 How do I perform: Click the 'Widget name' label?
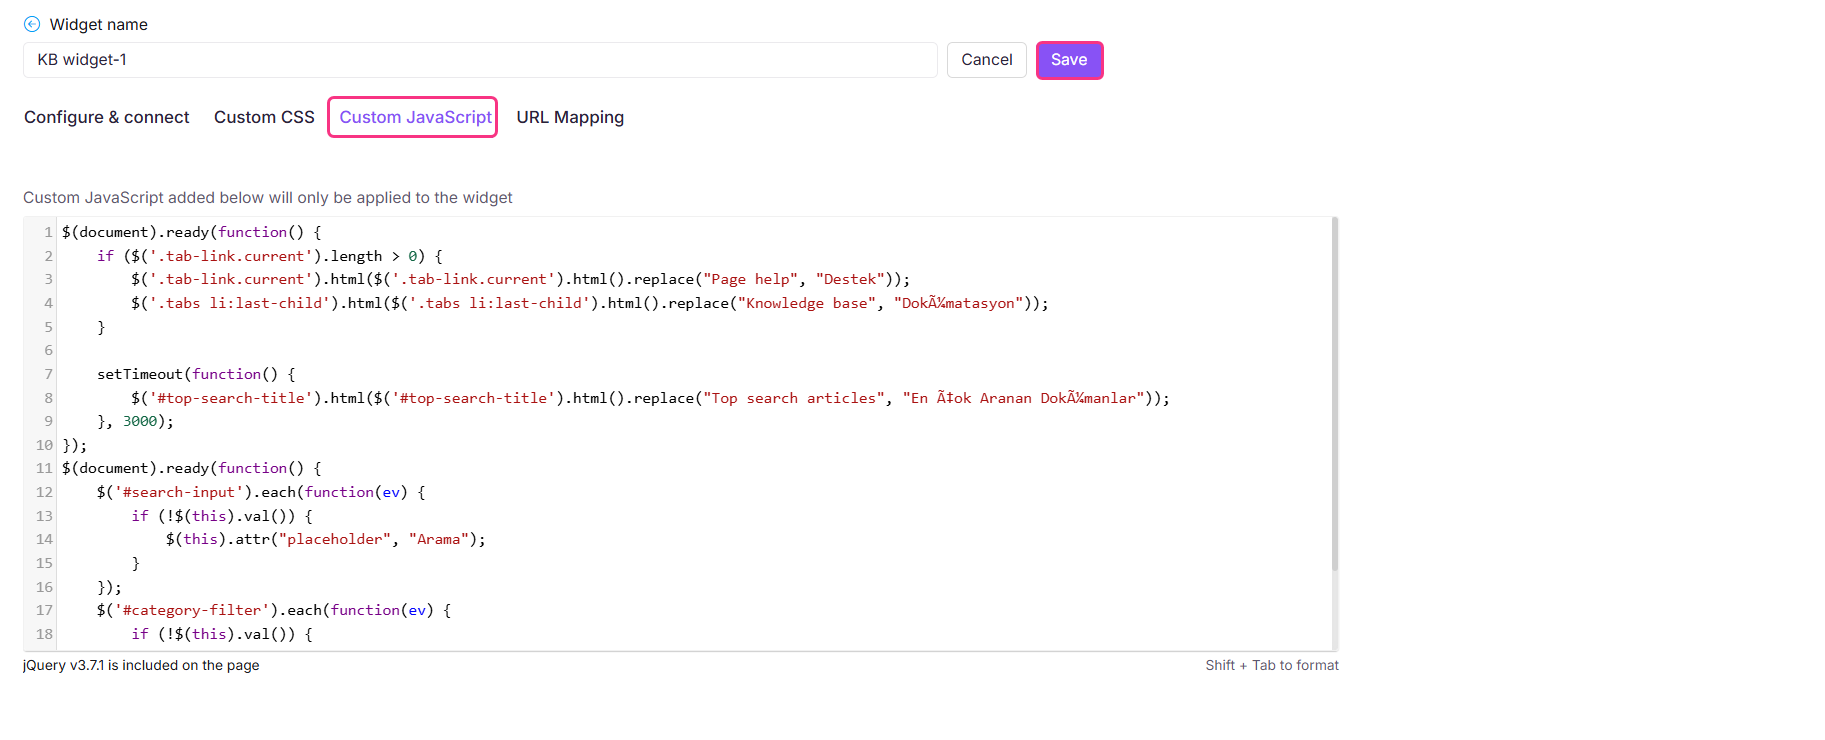pyautogui.click(x=99, y=24)
